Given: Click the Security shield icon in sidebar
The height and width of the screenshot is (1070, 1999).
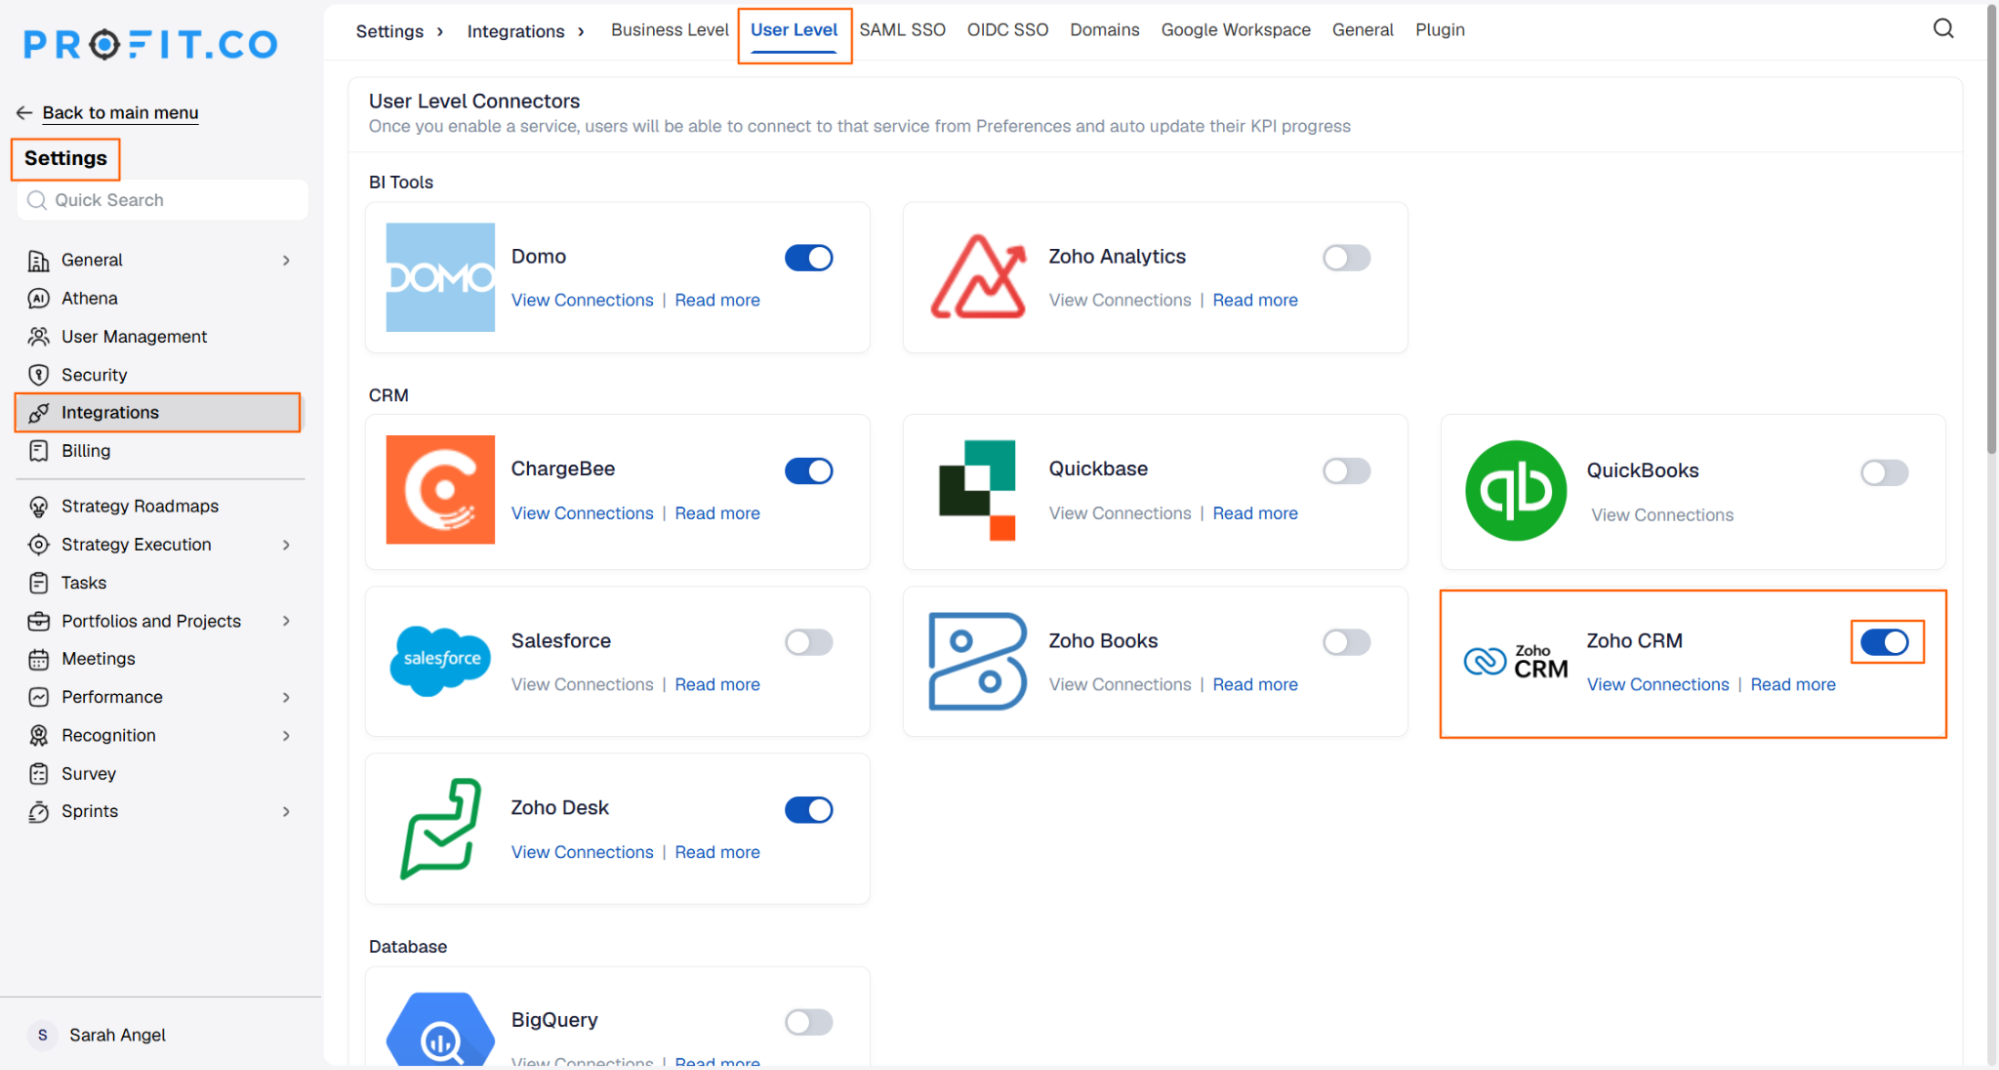Looking at the screenshot, I should (38, 375).
